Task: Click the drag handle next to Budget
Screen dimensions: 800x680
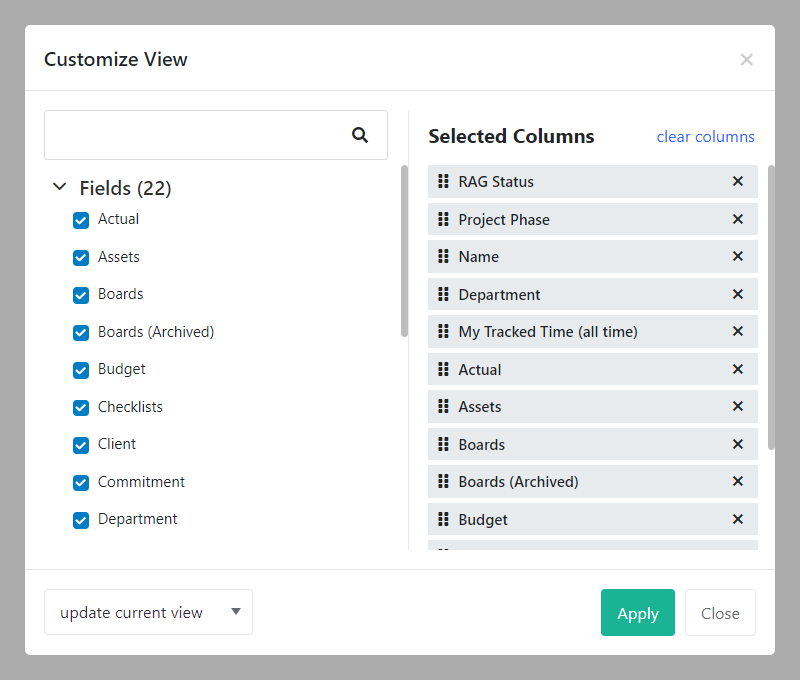Action: (x=444, y=519)
